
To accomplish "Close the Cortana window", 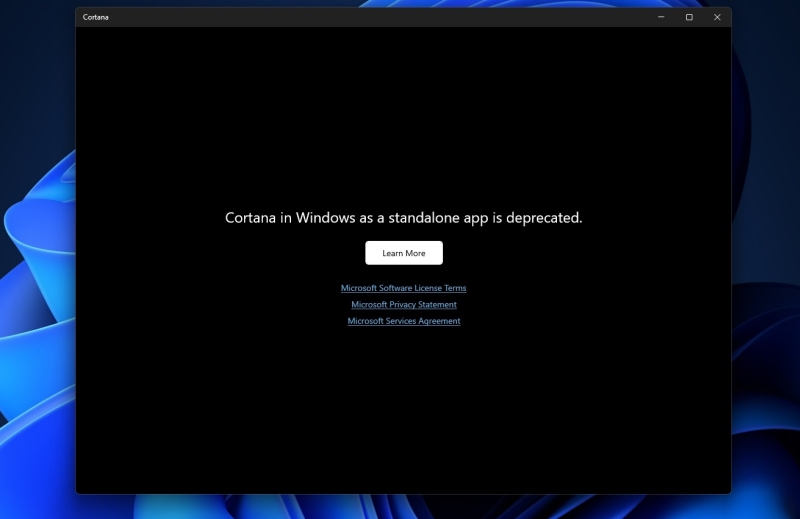I will pyautogui.click(x=717, y=17).
